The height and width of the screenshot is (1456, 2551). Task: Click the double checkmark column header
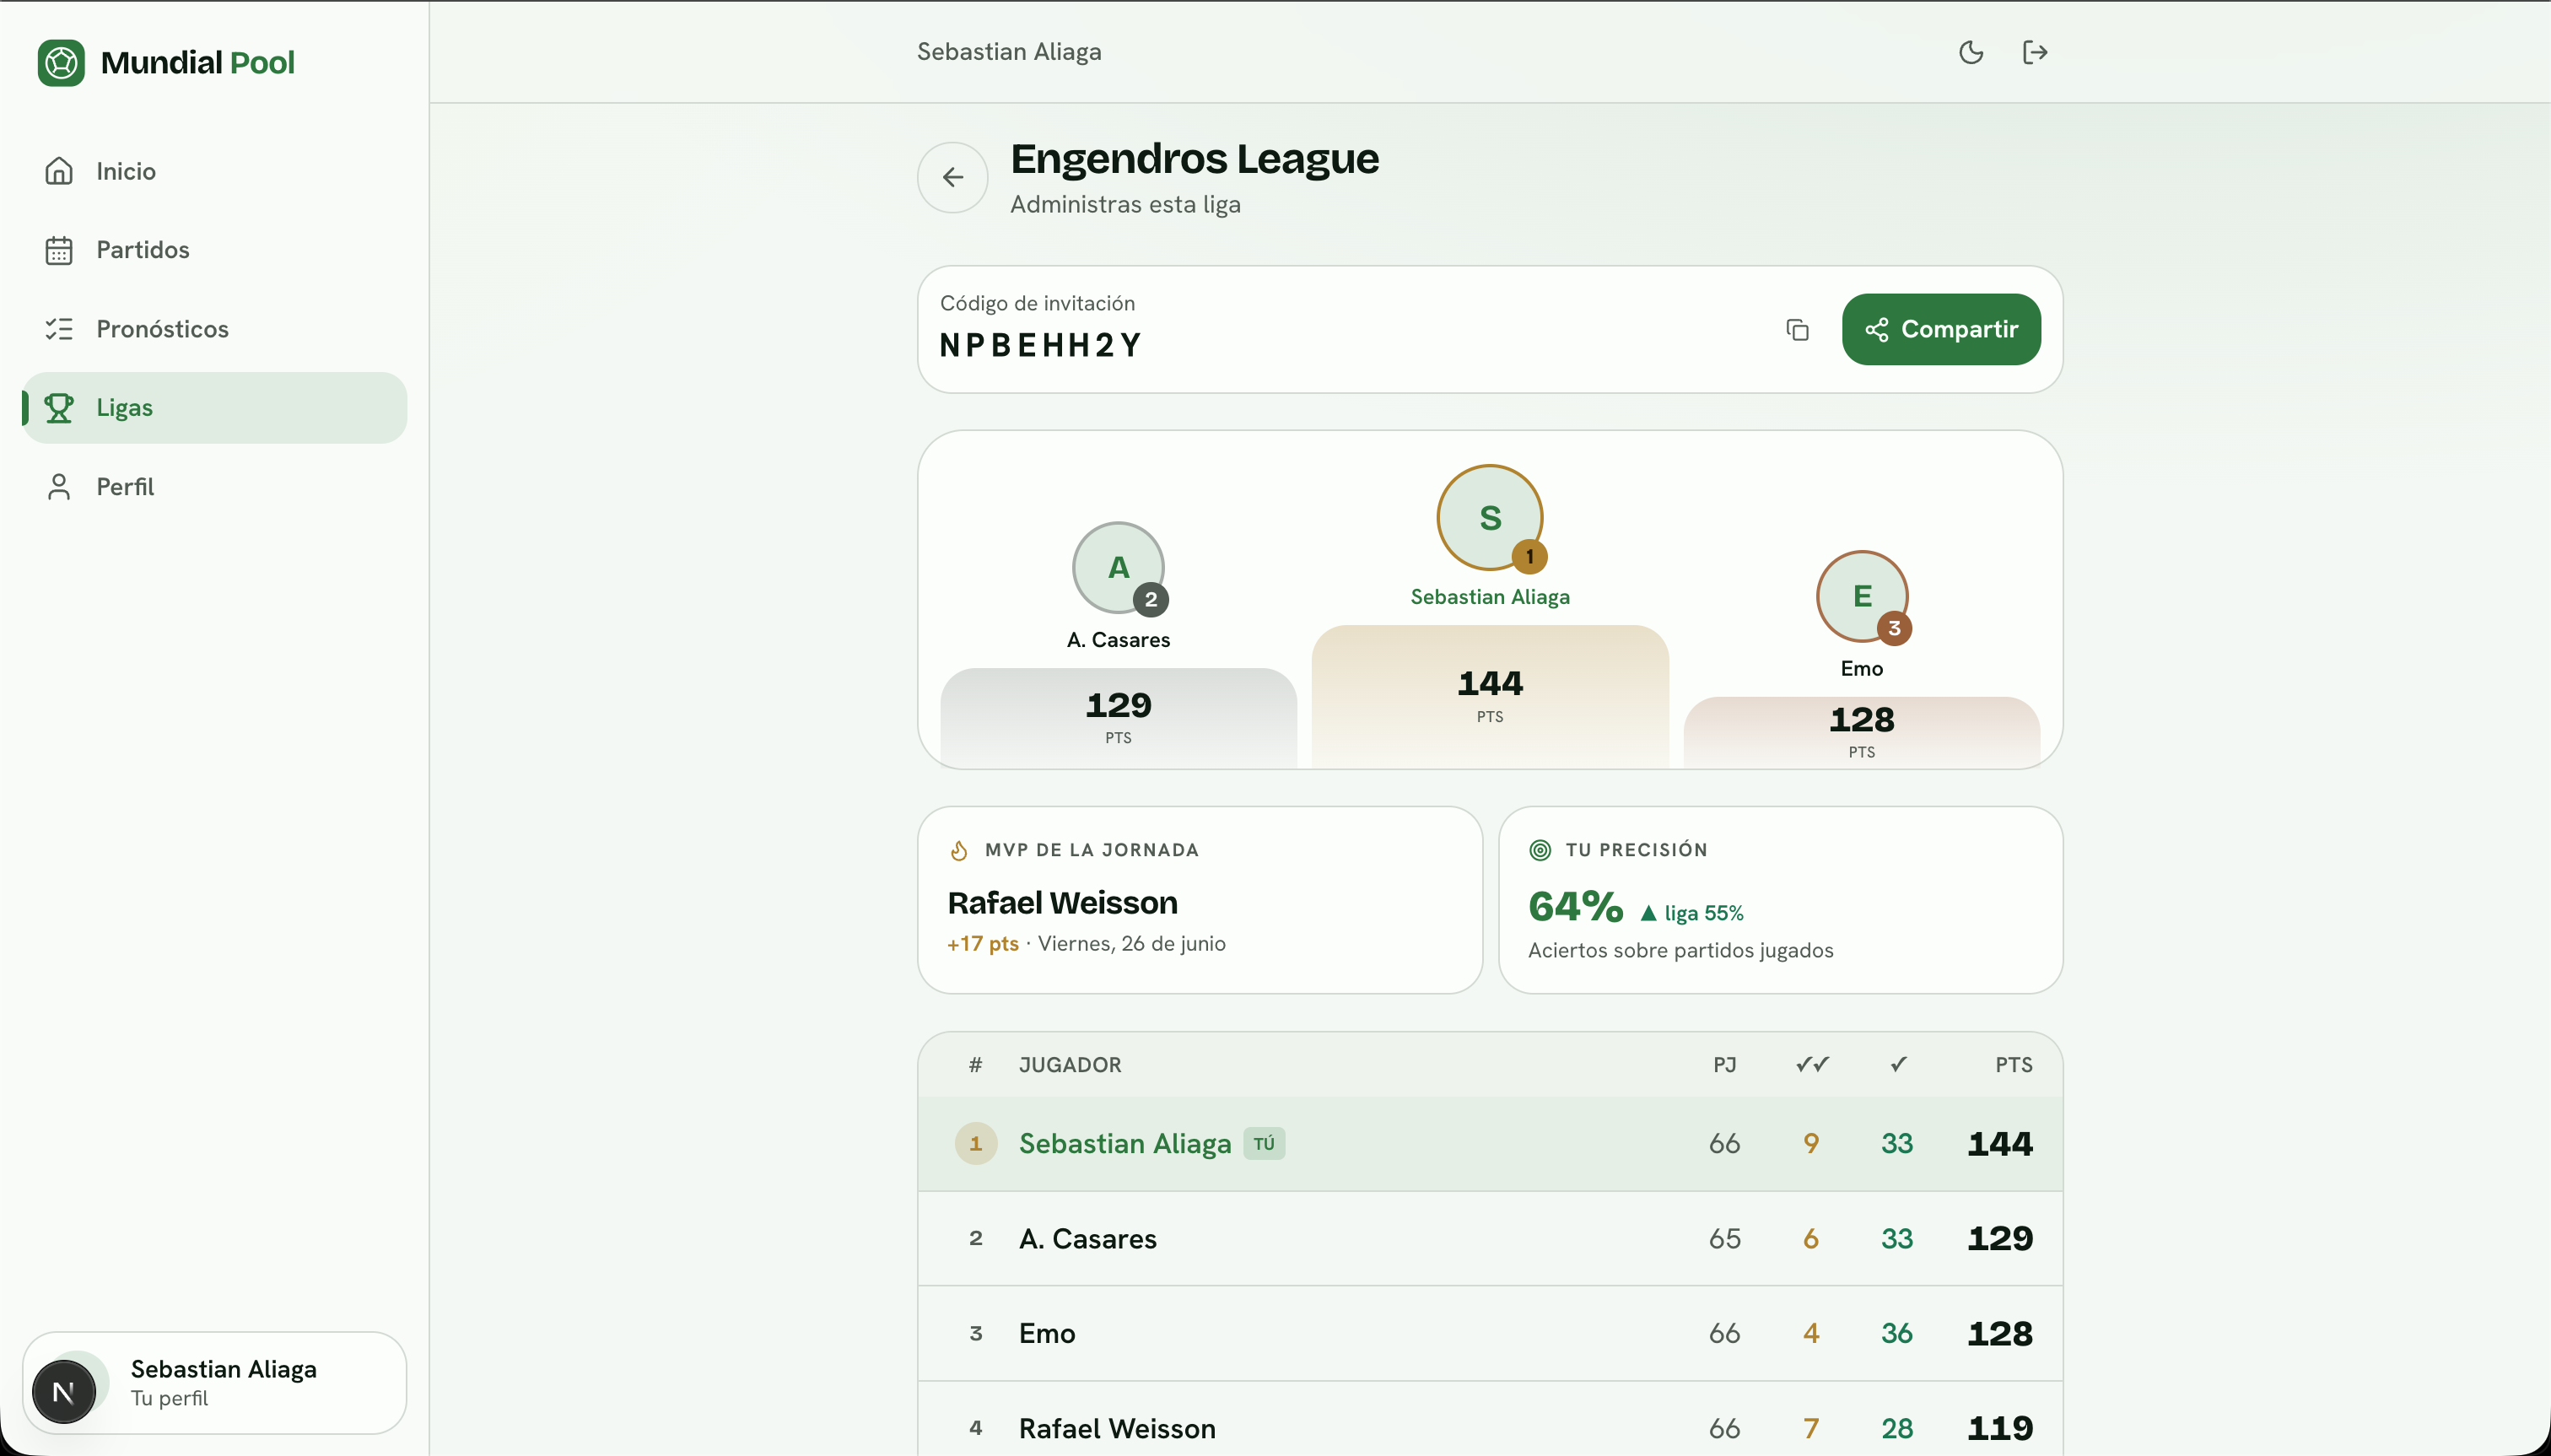point(1811,1064)
